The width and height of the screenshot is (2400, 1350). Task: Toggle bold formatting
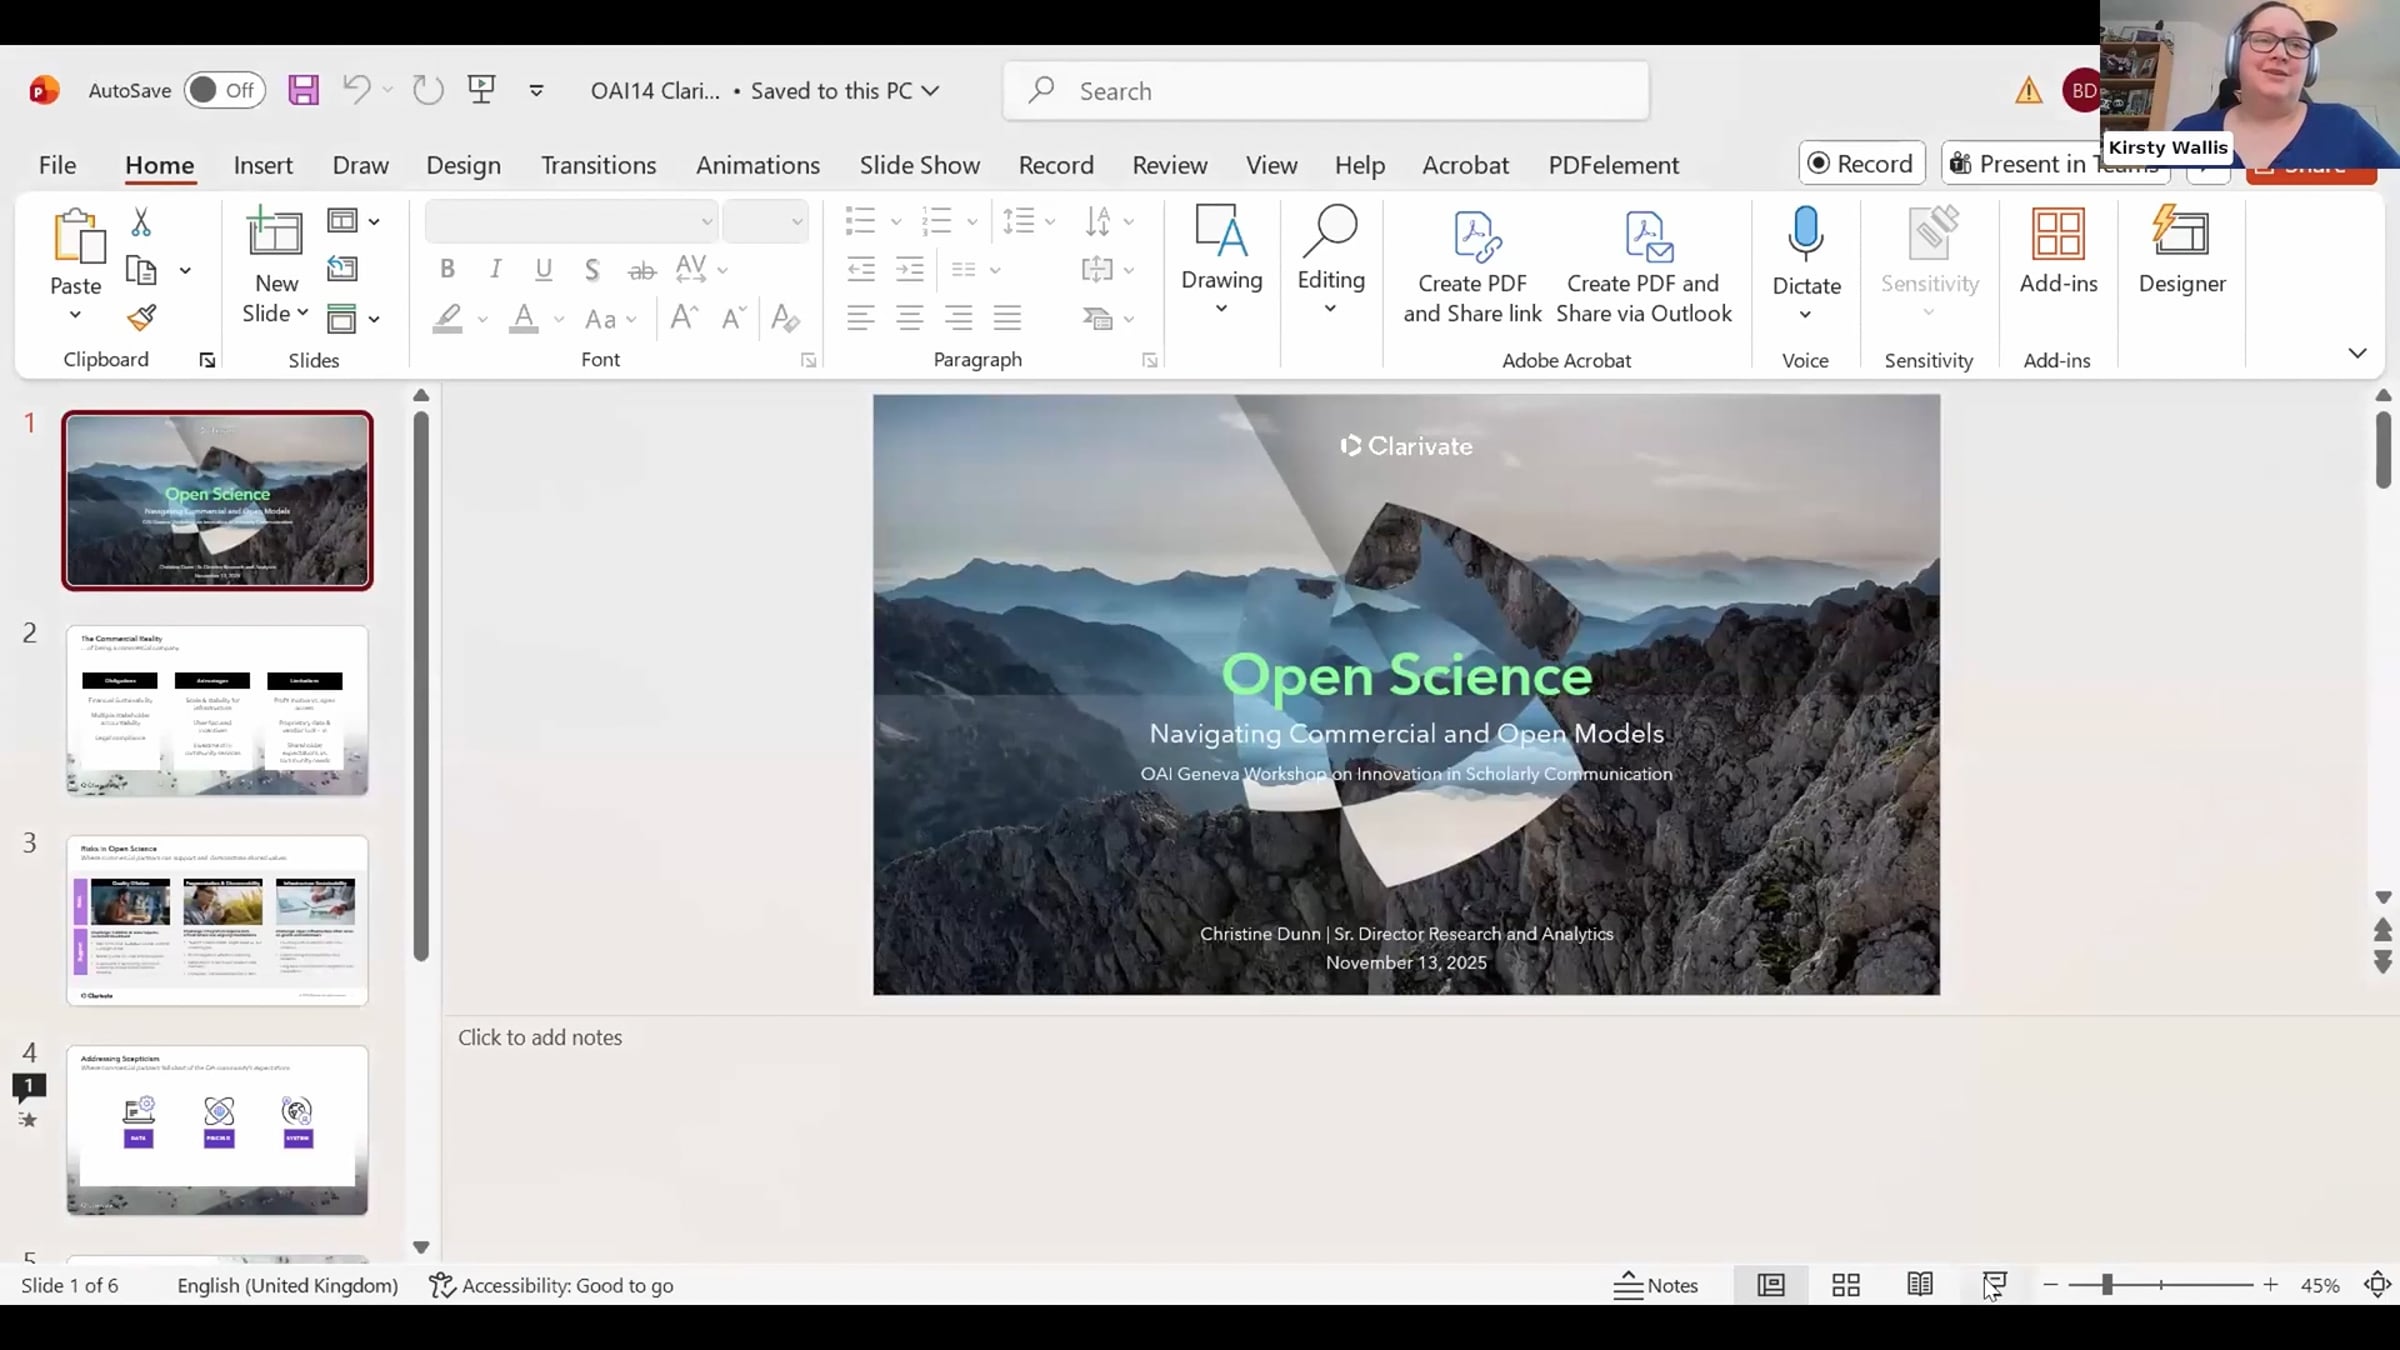447,269
